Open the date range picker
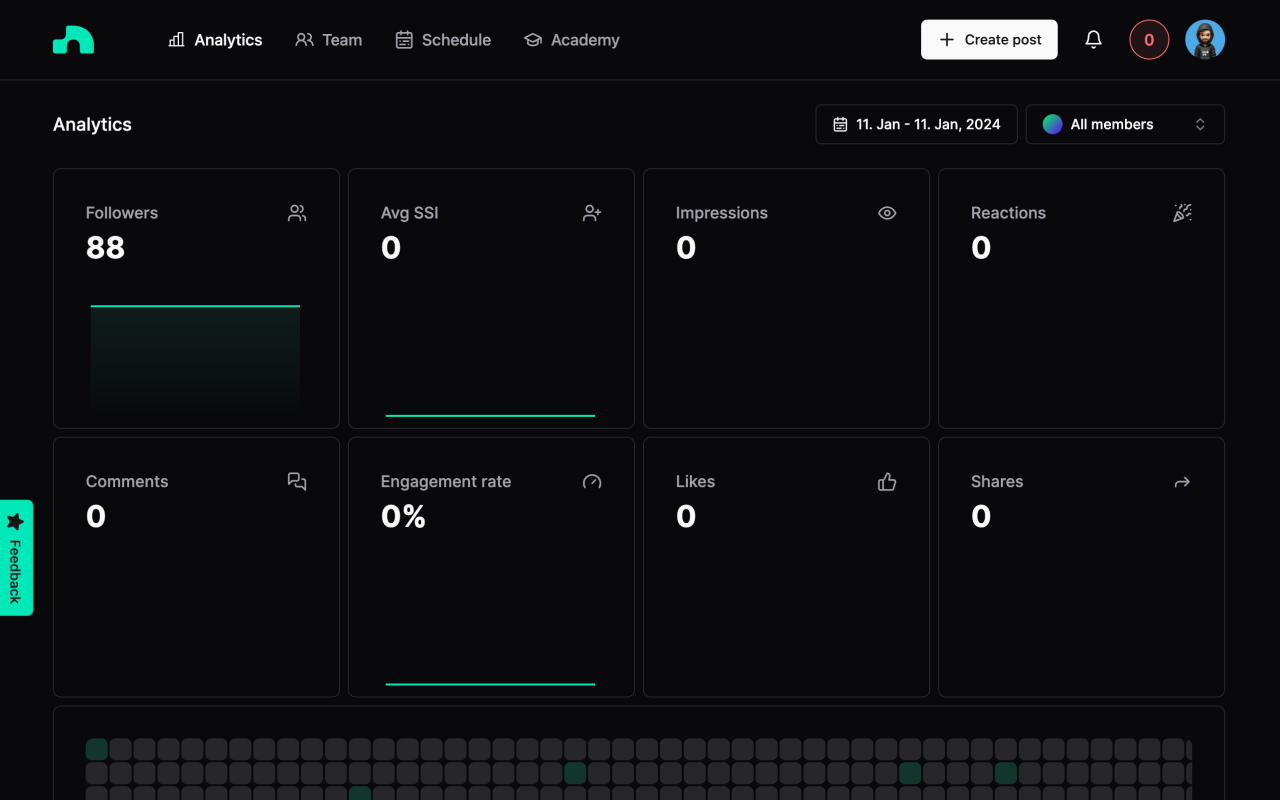The height and width of the screenshot is (800, 1280). click(916, 125)
